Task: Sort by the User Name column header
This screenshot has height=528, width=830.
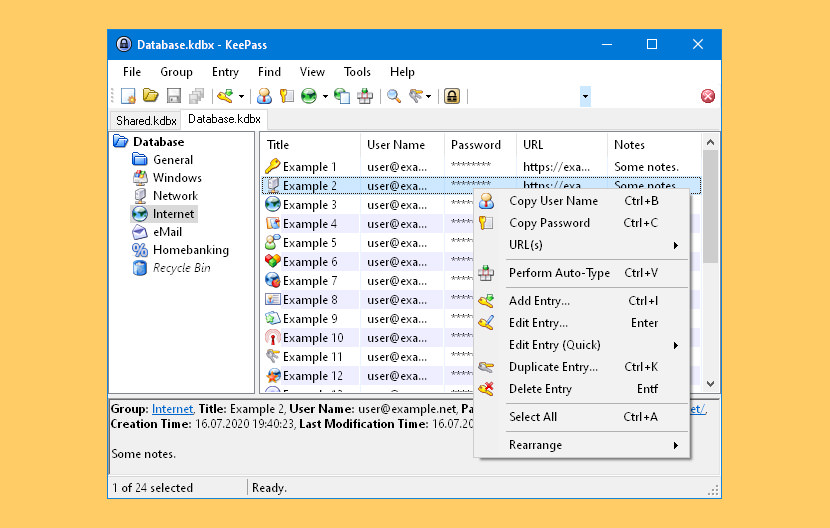Action: click(x=402, y=145)
